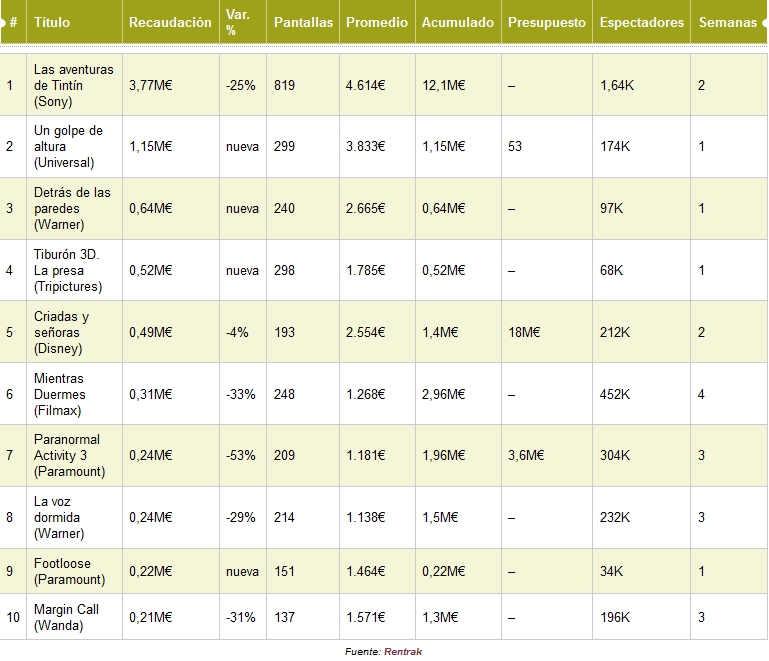Click the 53 presupuesto value

click(515, 146)
